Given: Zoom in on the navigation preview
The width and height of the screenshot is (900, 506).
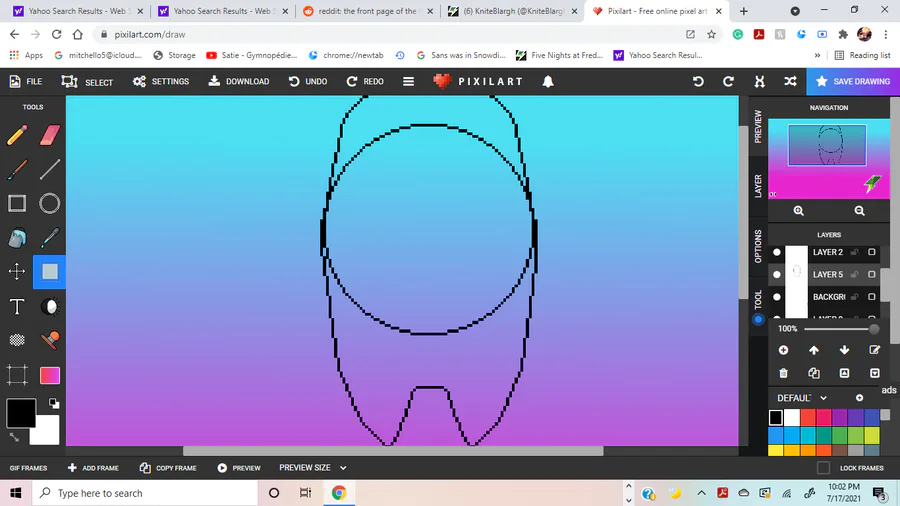Looking at the screenshot, I should pos(798,211).
